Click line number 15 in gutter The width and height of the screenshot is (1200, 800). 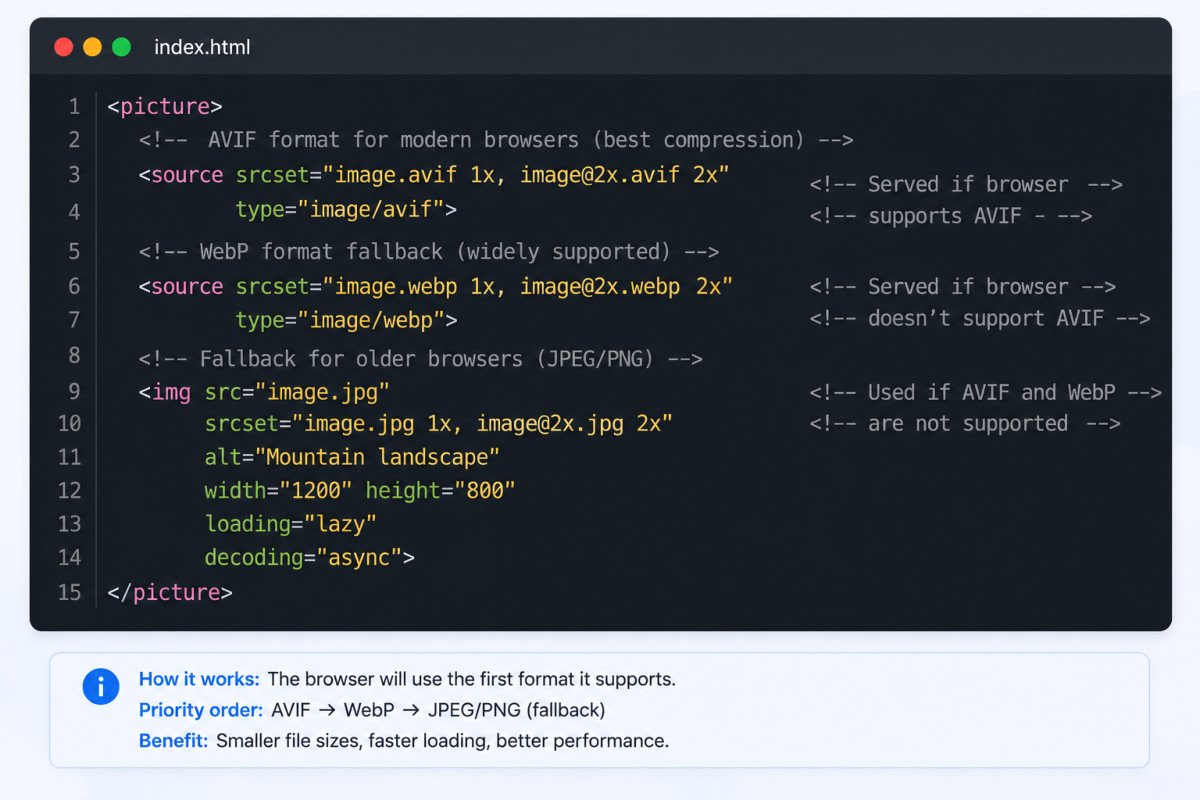[69, 592]
